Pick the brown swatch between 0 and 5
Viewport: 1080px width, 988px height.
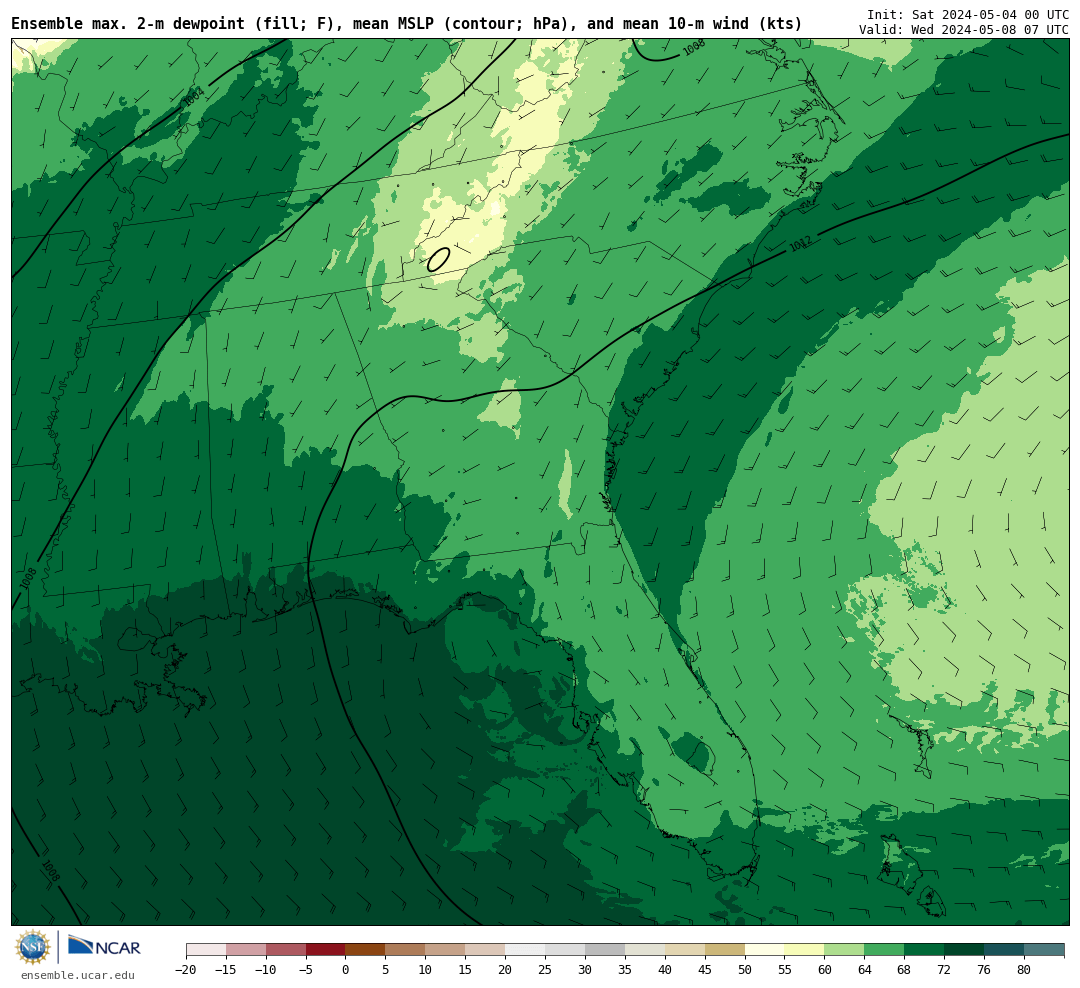[x=366, y=950]
